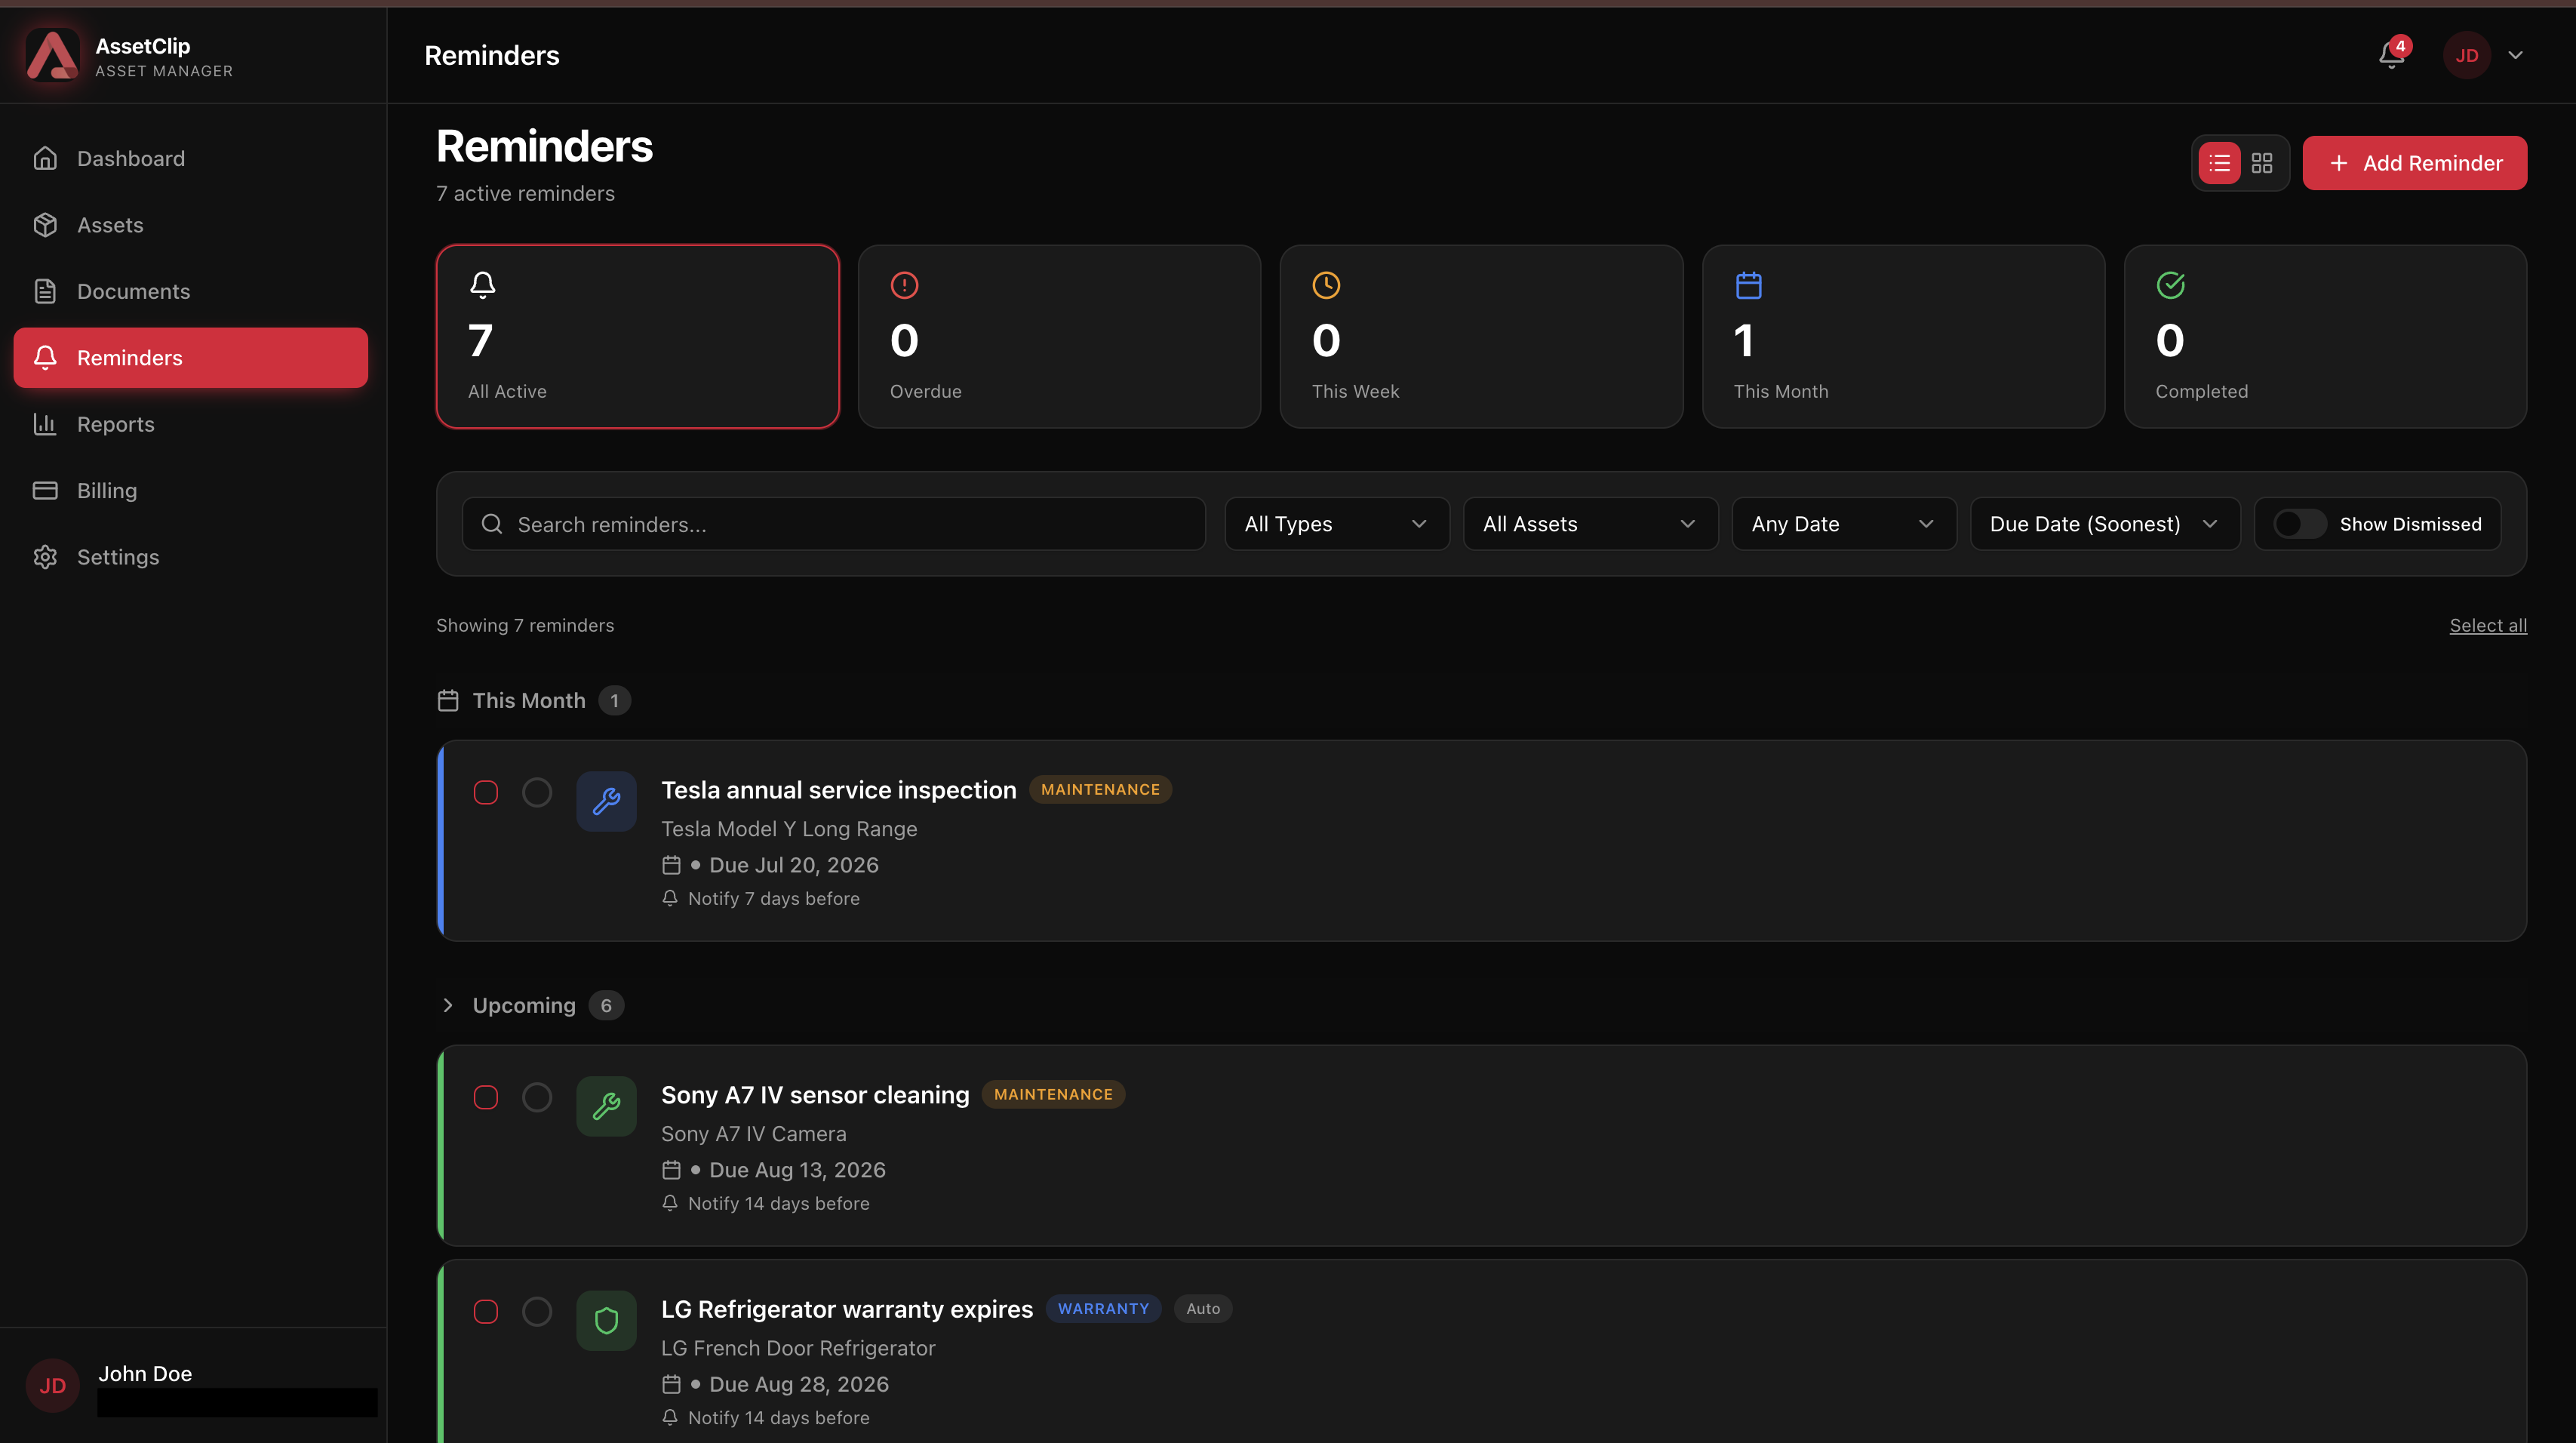Open Assets in the sidebar
The width and height of the screenshot is (2576, 1443).
pos(191,225)
